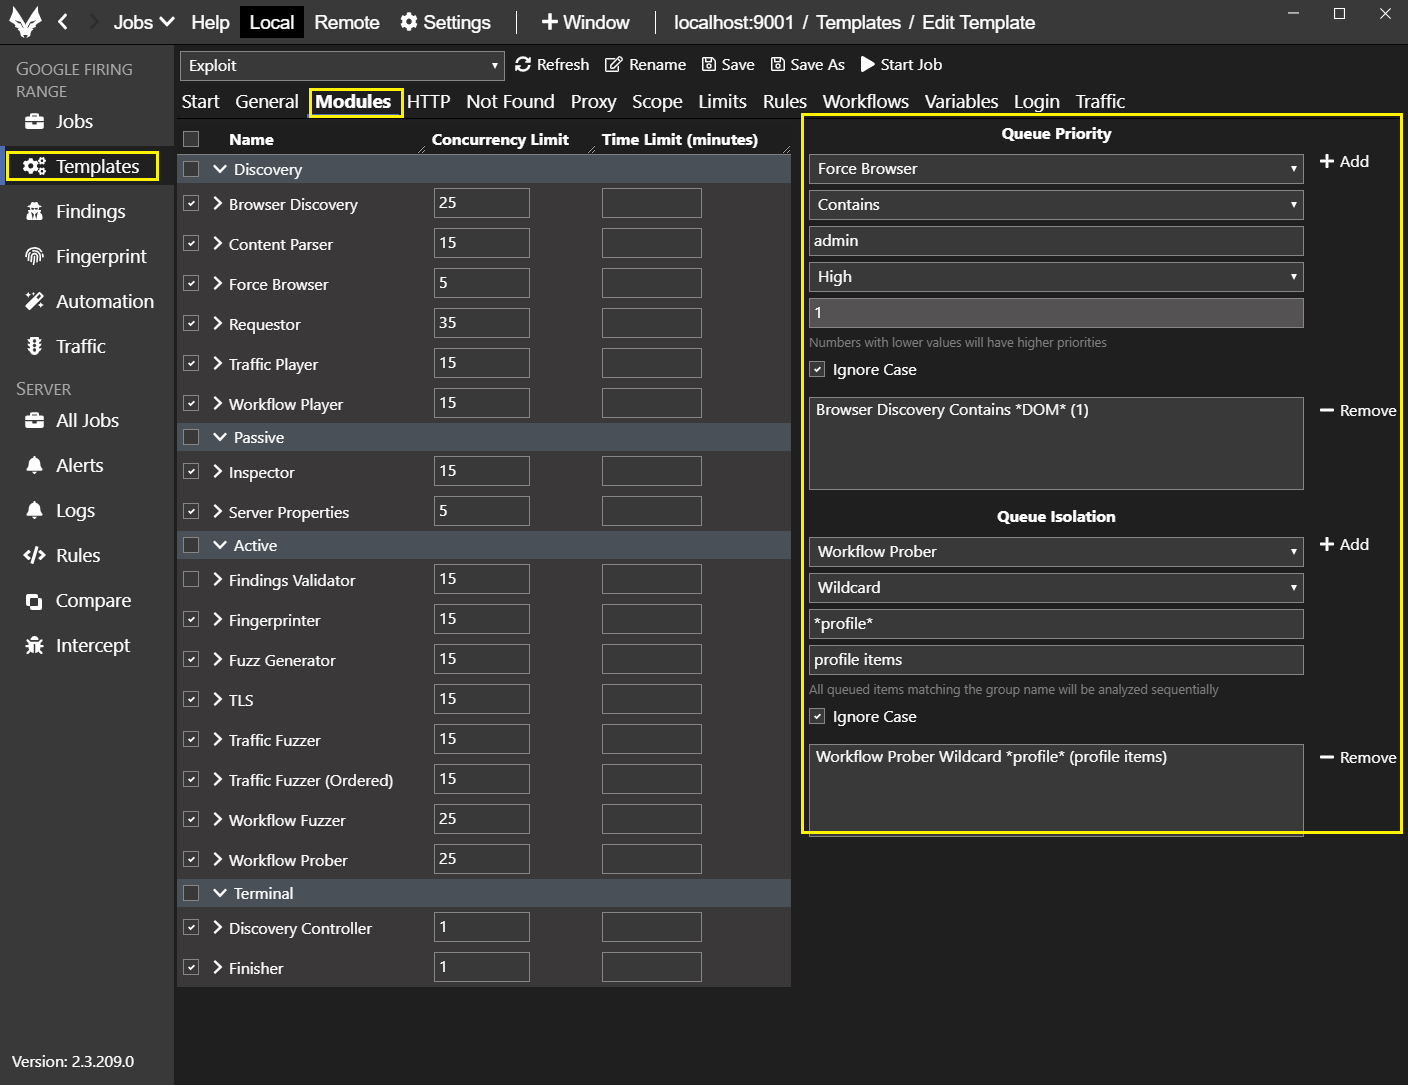
Task: Click Add next to Queue Isolation
Action: [x=1344, y=545]
